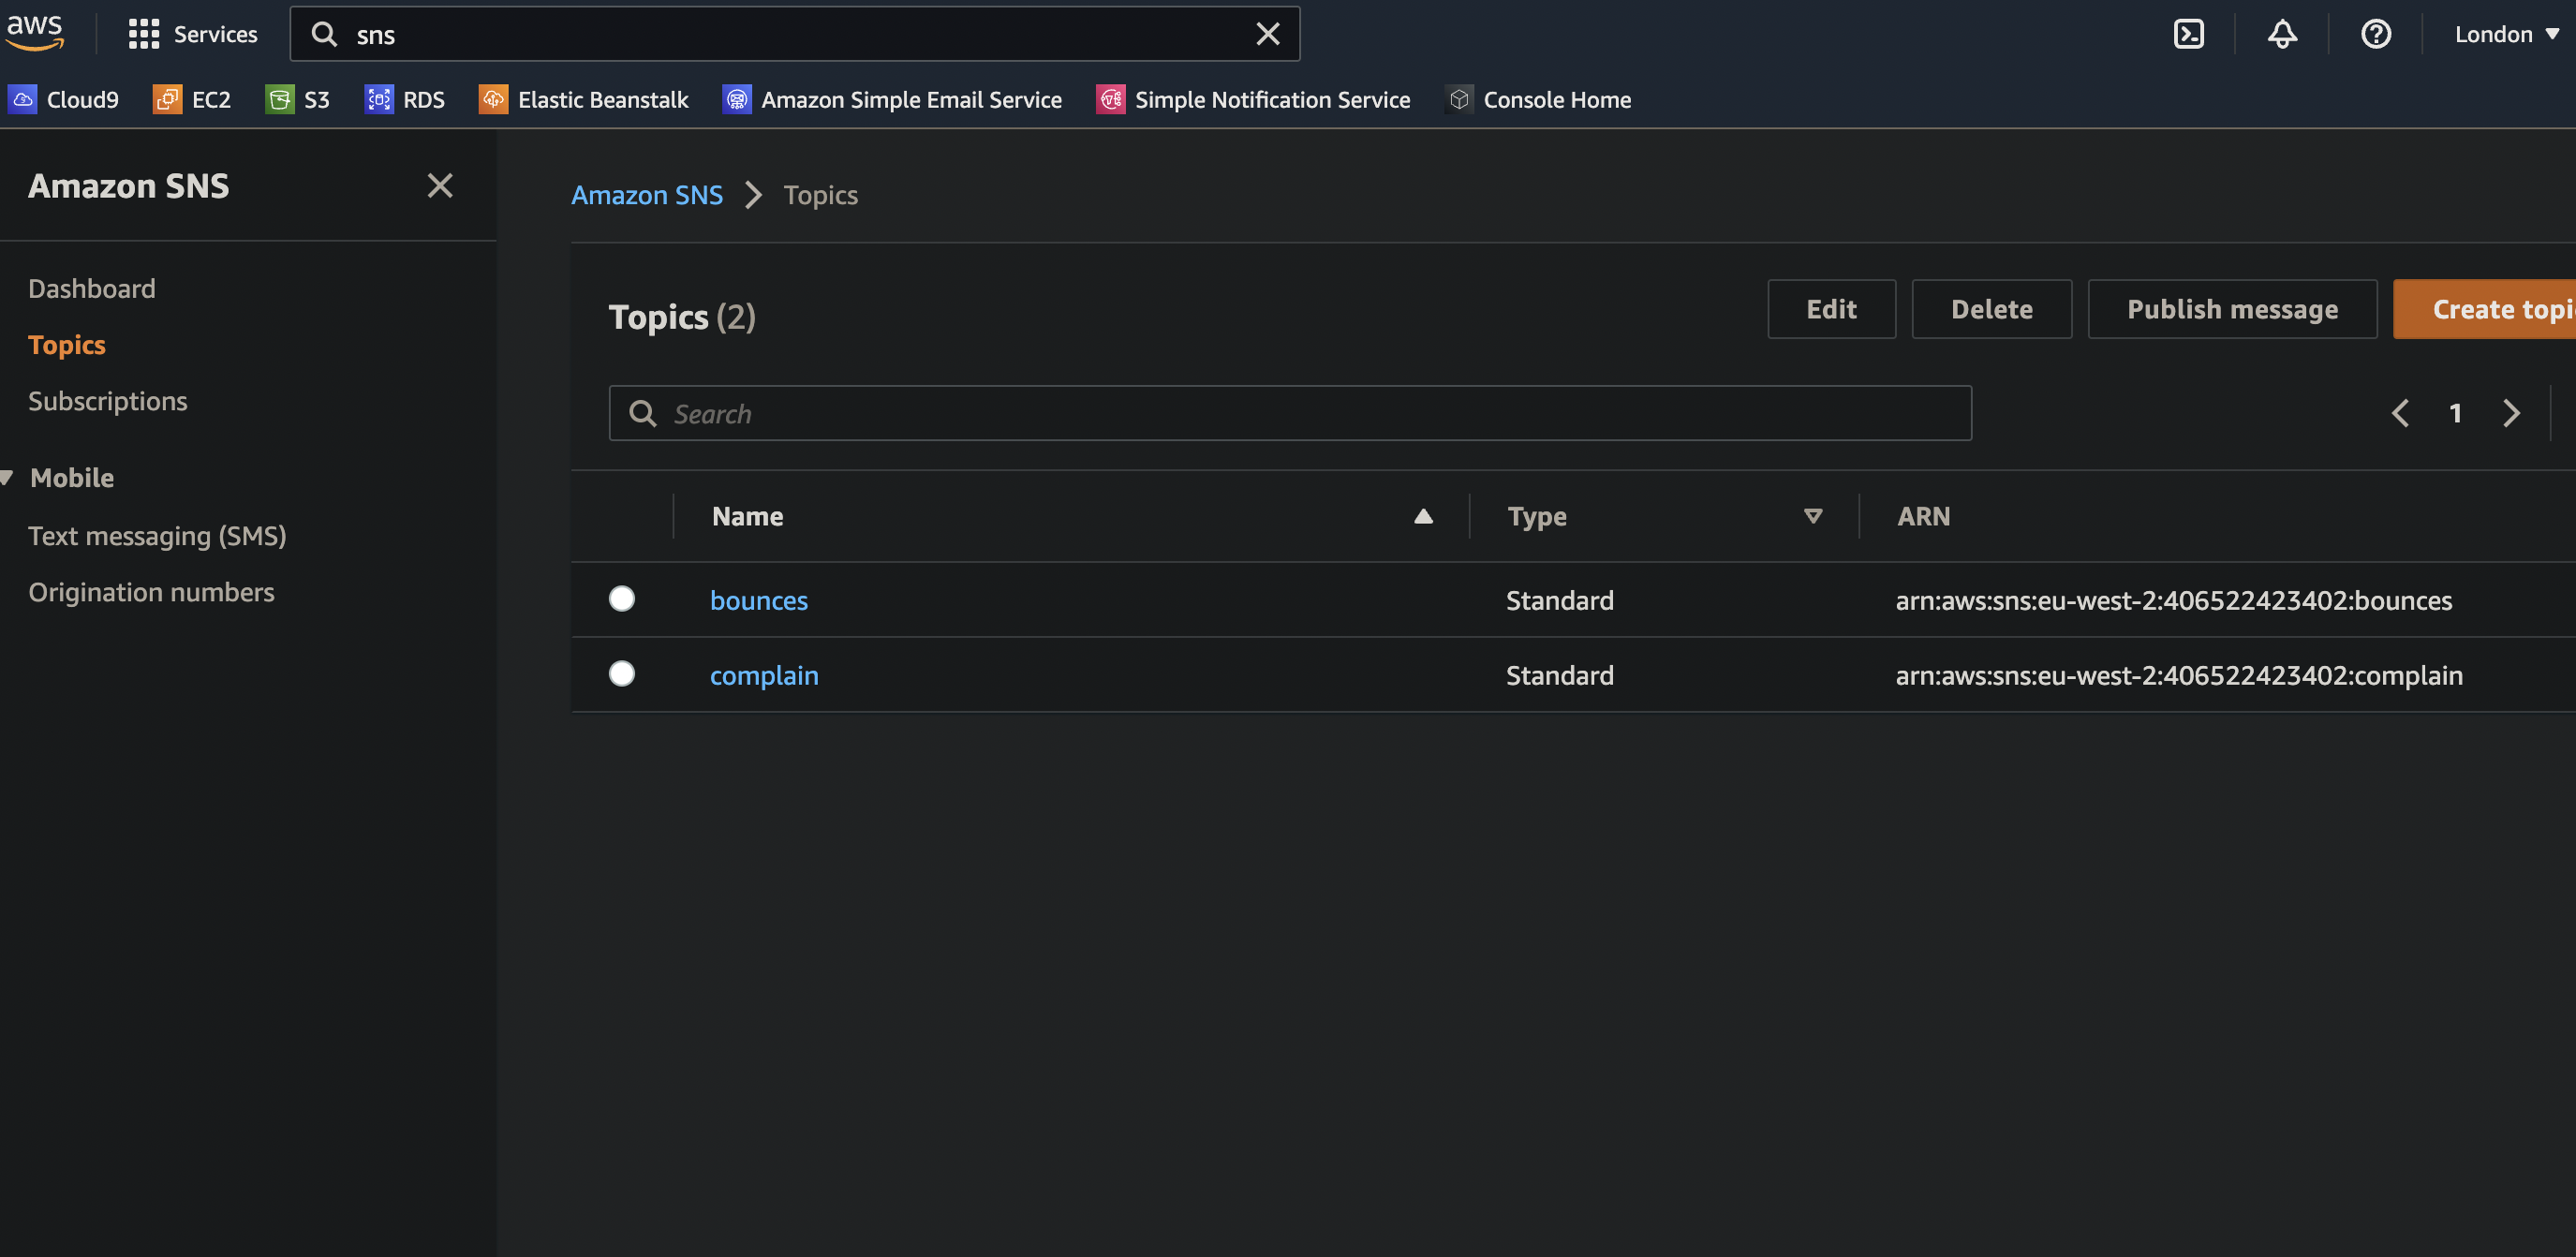Sort topics by Type column arrow
Viewport: 2576px width, 1257px height.
tap(1812, 516)
